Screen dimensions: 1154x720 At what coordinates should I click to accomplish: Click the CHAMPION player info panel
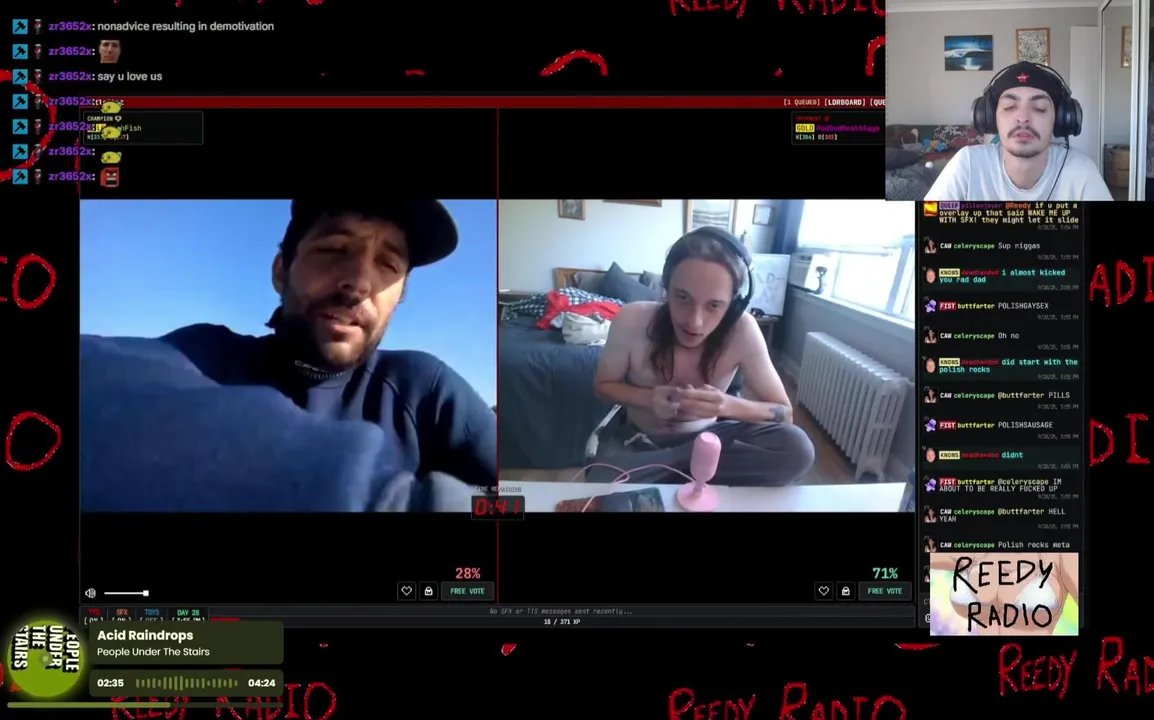(141, 127)
